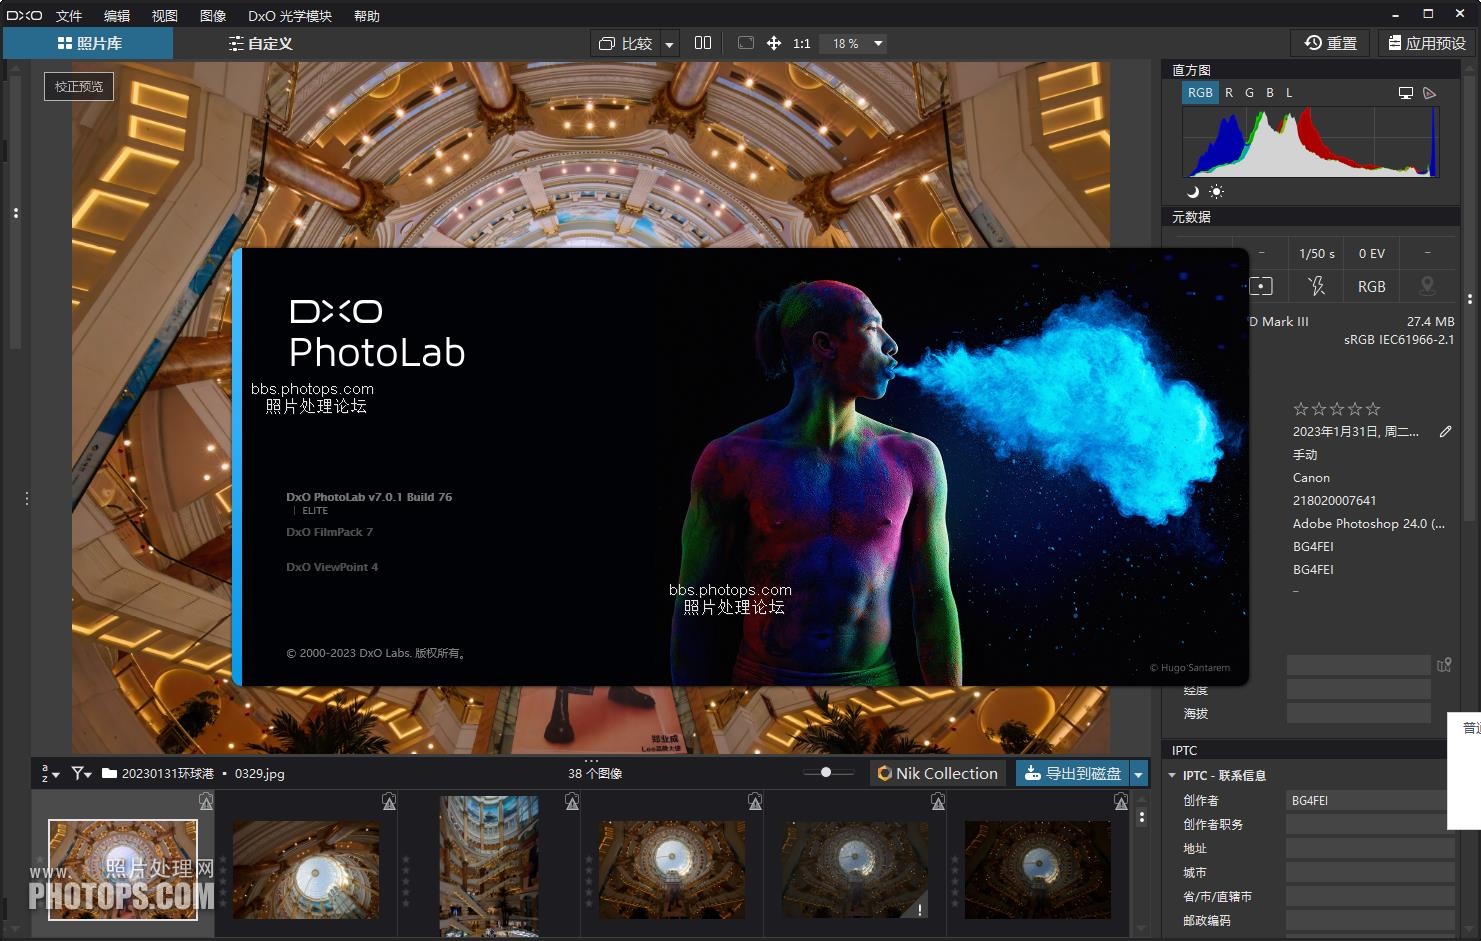The image size is (1481, 941).
Task: Open filmstrip three-dot options menu
Action: coord(1142,817)
